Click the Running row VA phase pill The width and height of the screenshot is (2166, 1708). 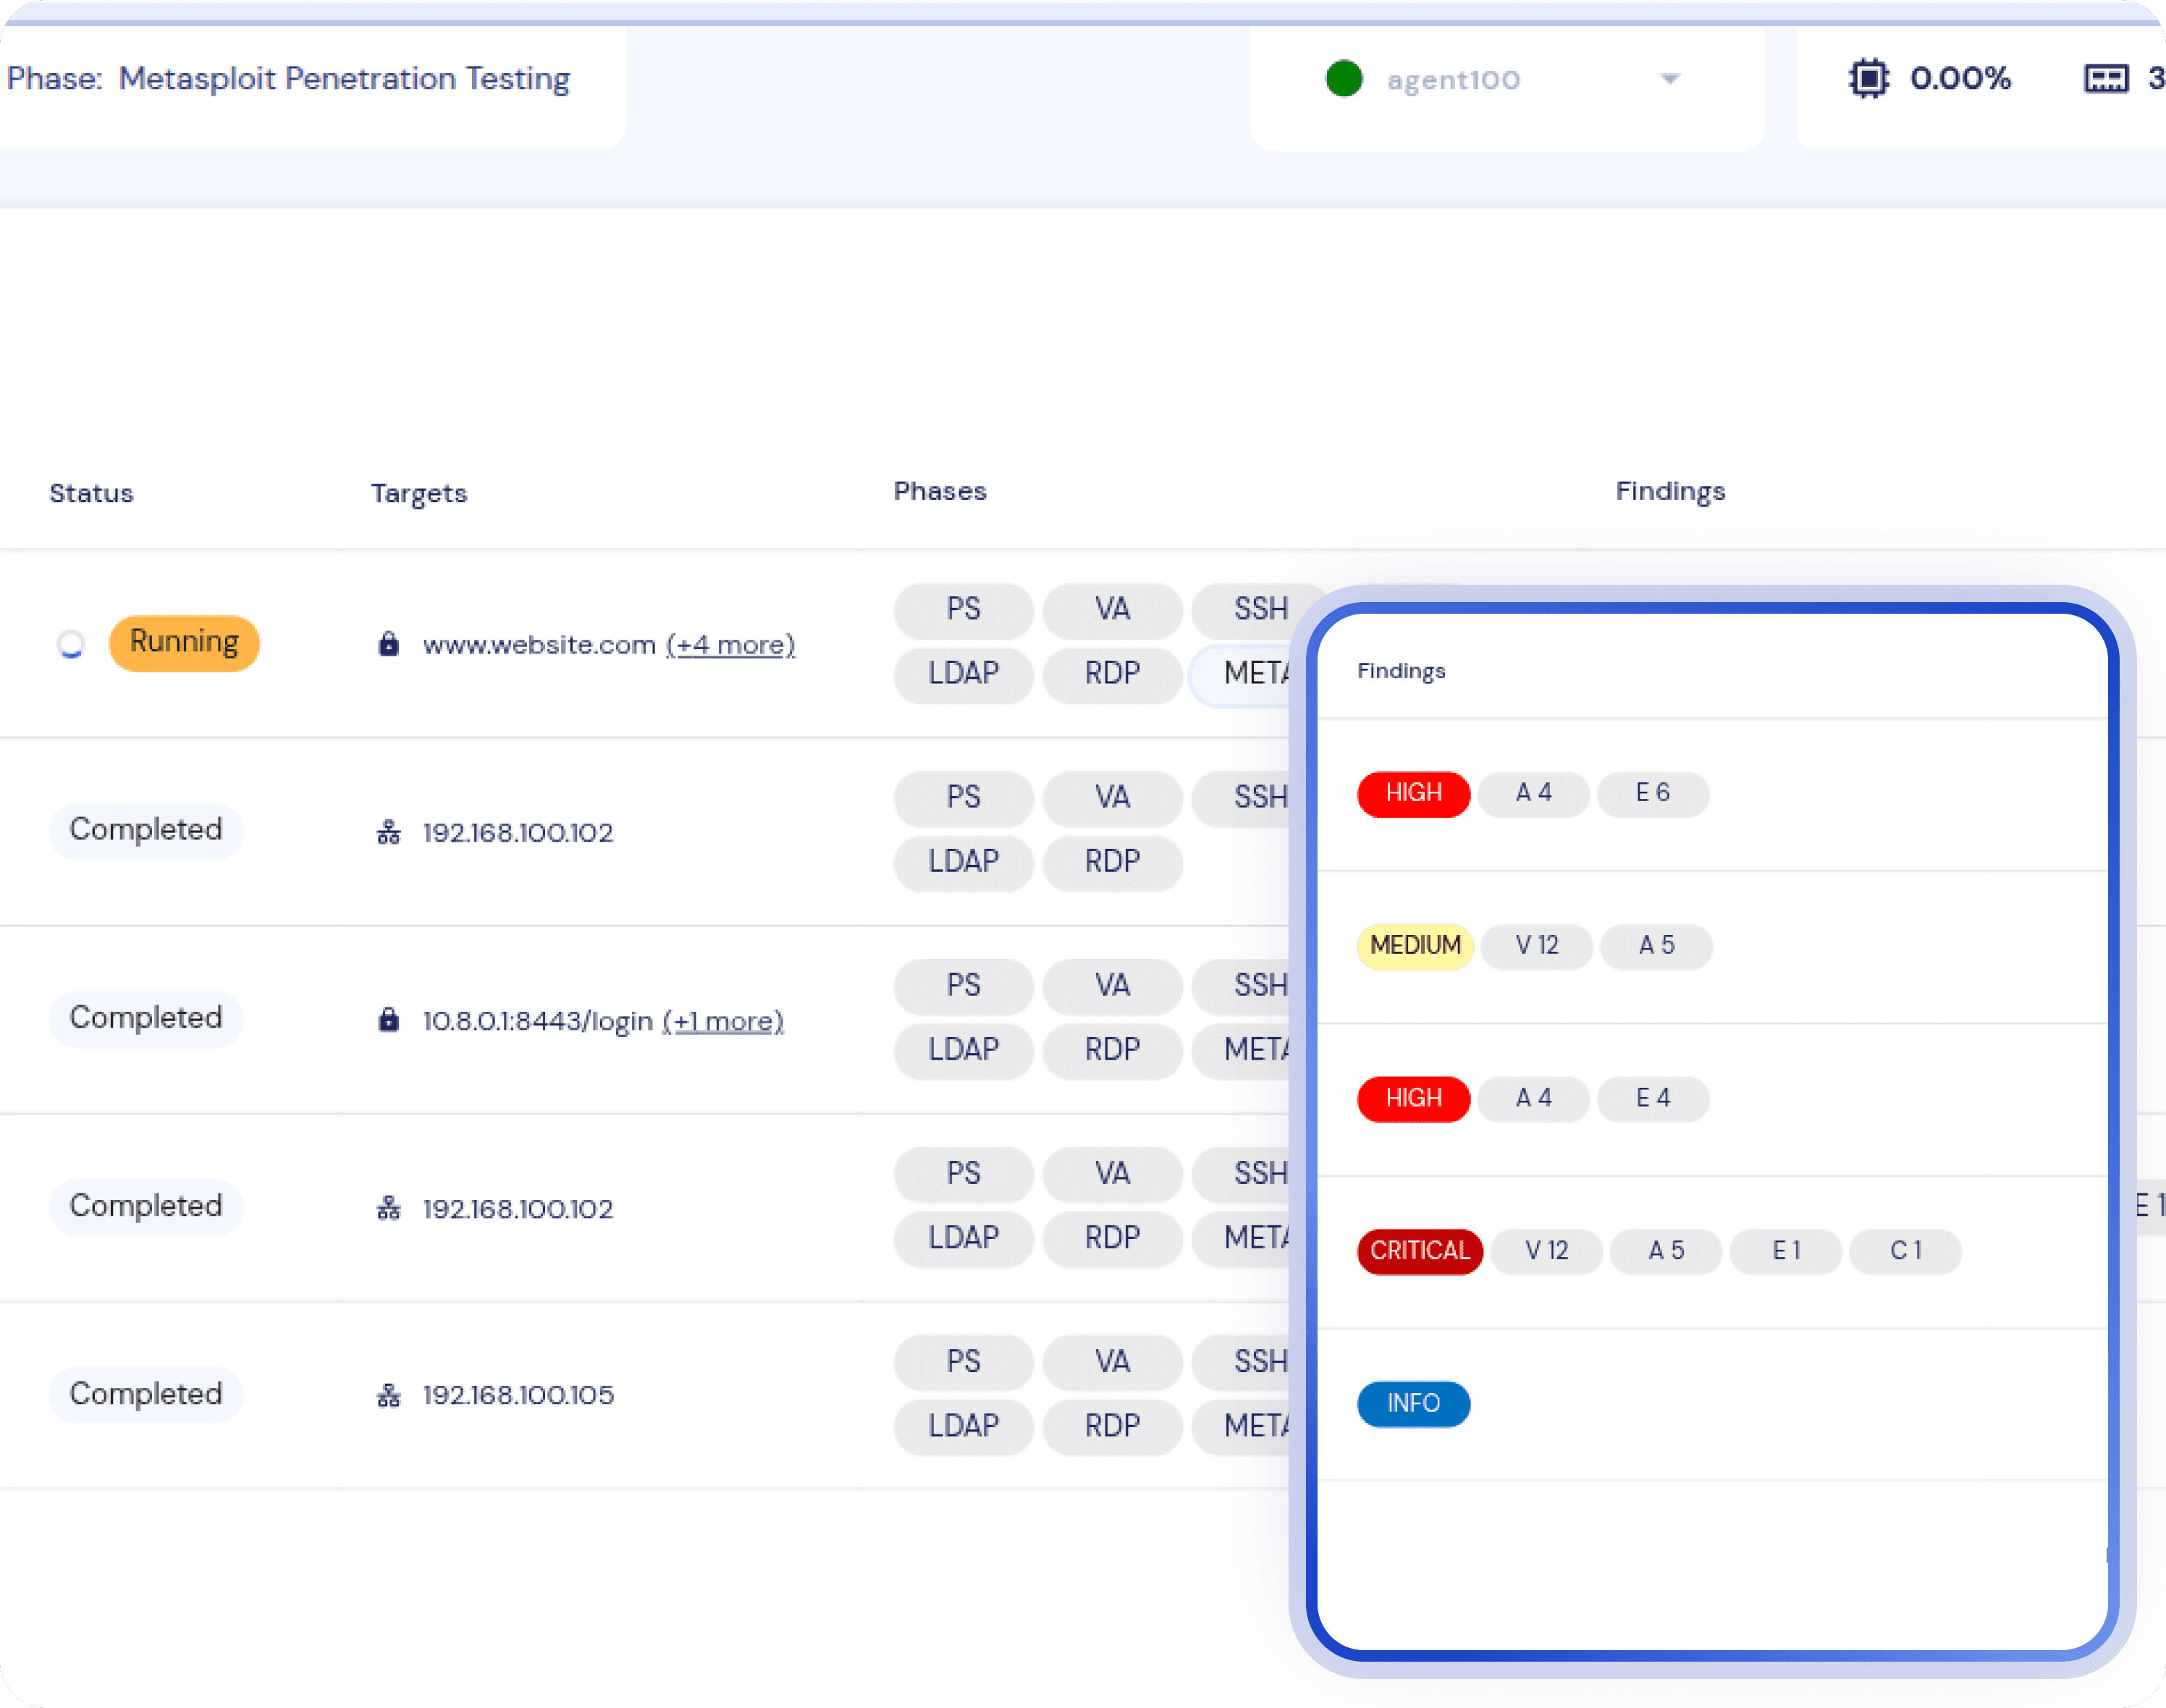coord(1112,609)
